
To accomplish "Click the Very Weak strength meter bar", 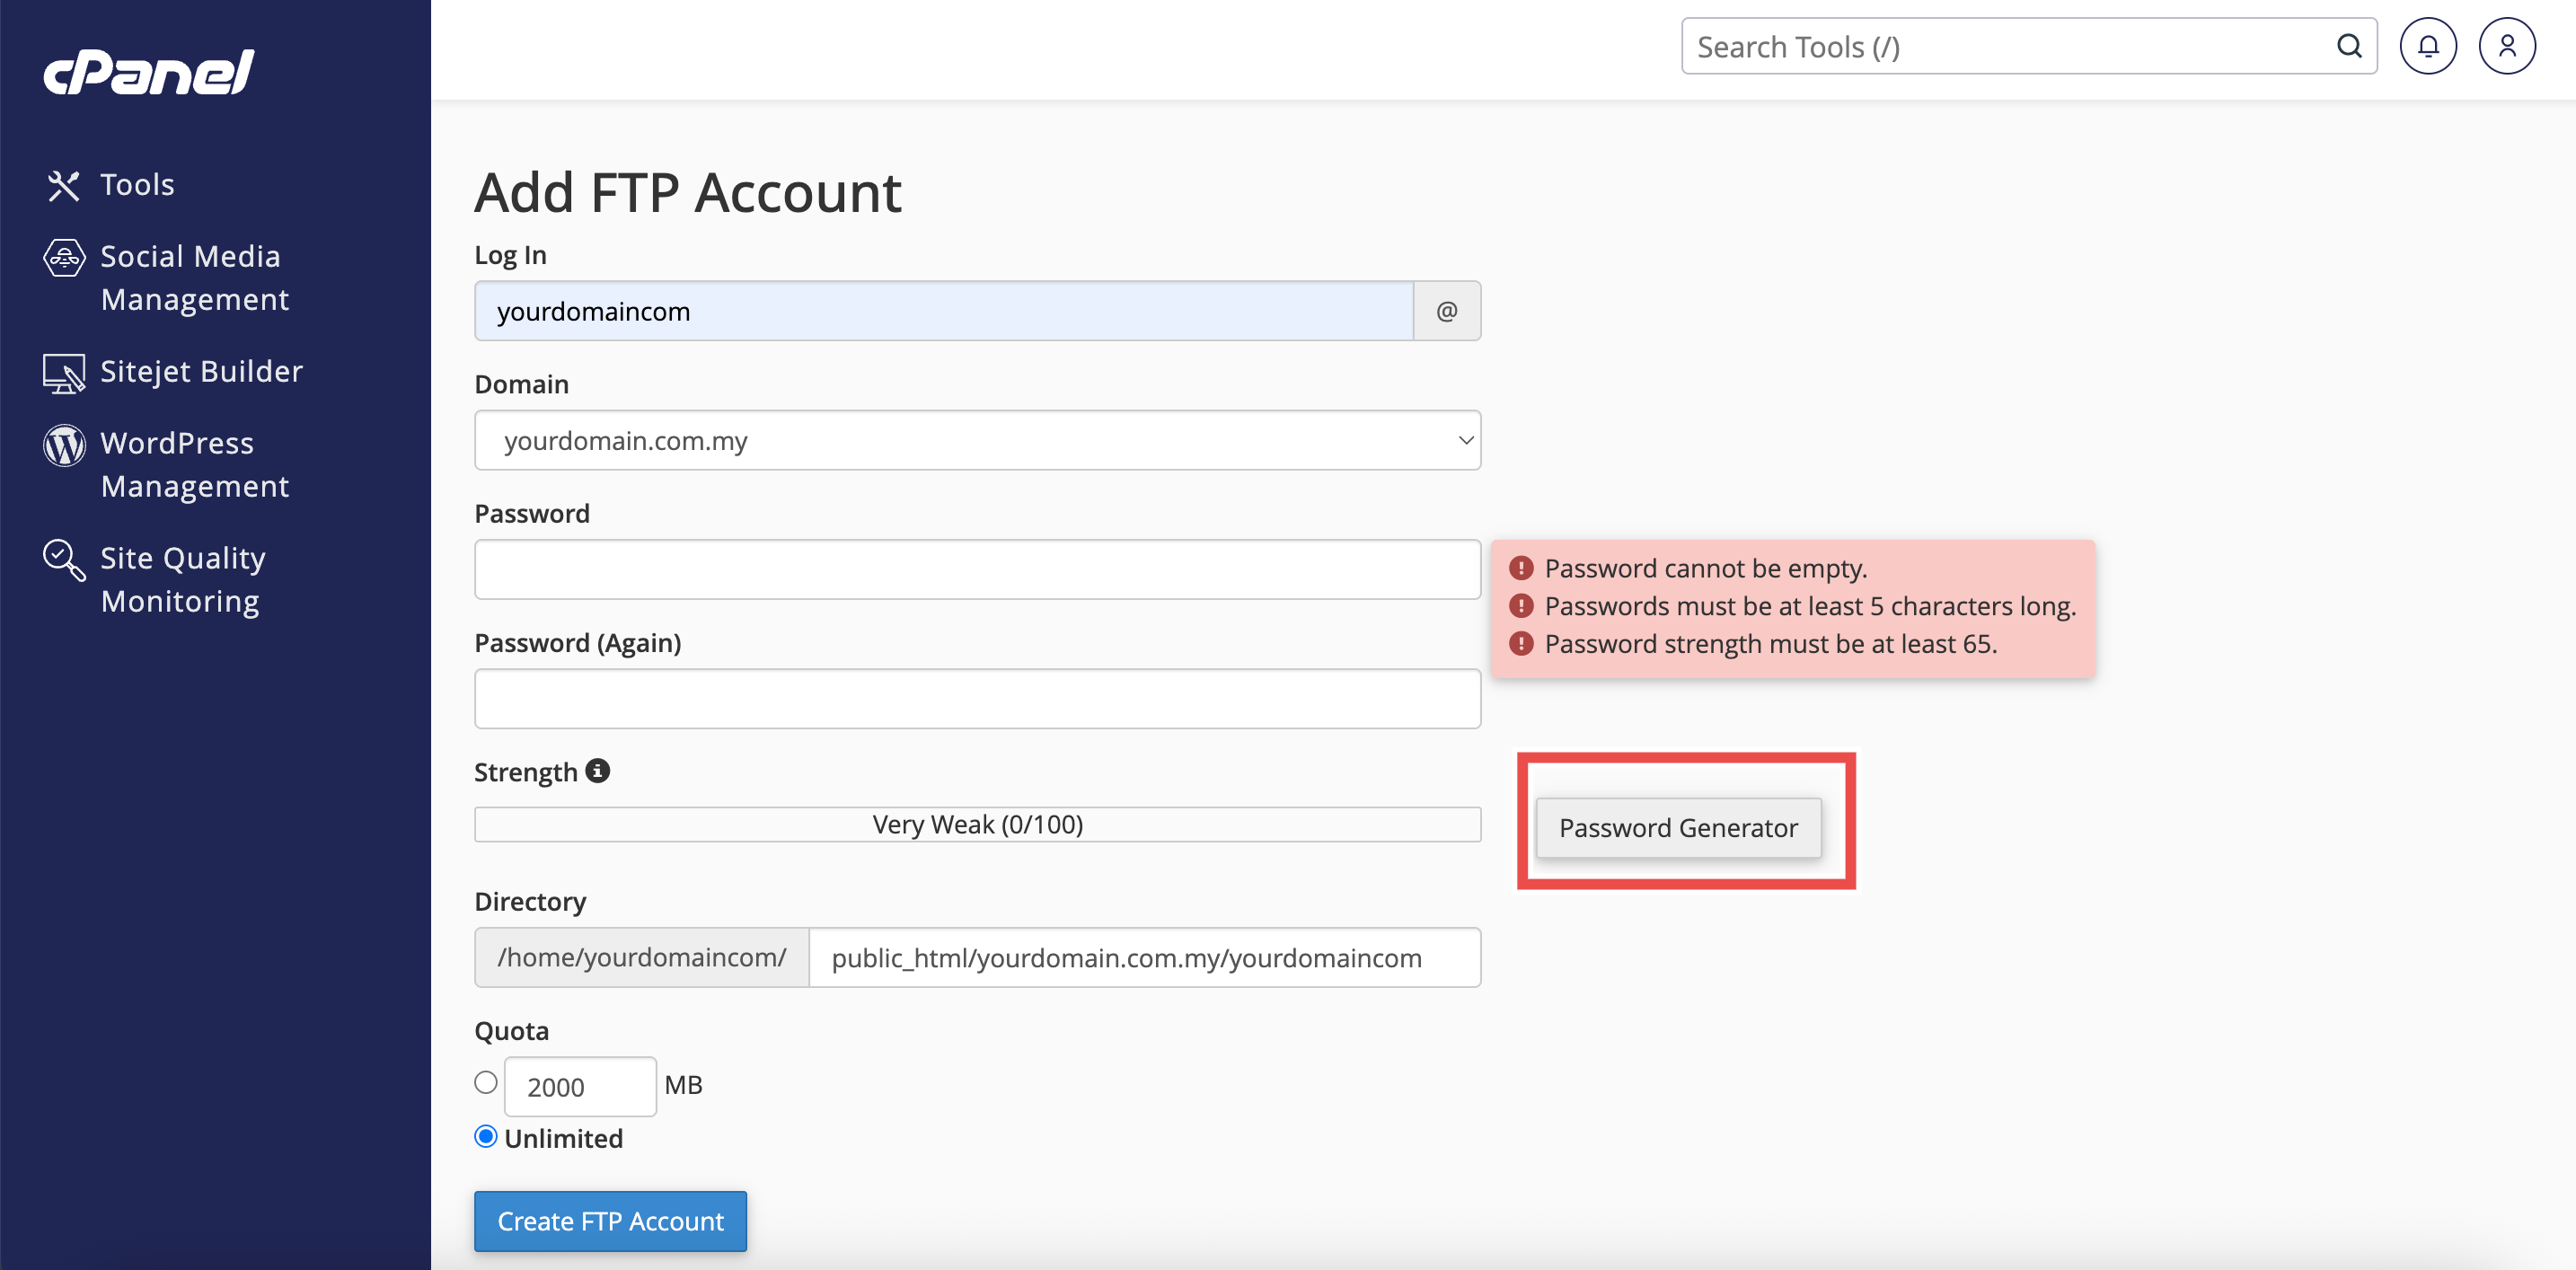I will coord(977,824).
